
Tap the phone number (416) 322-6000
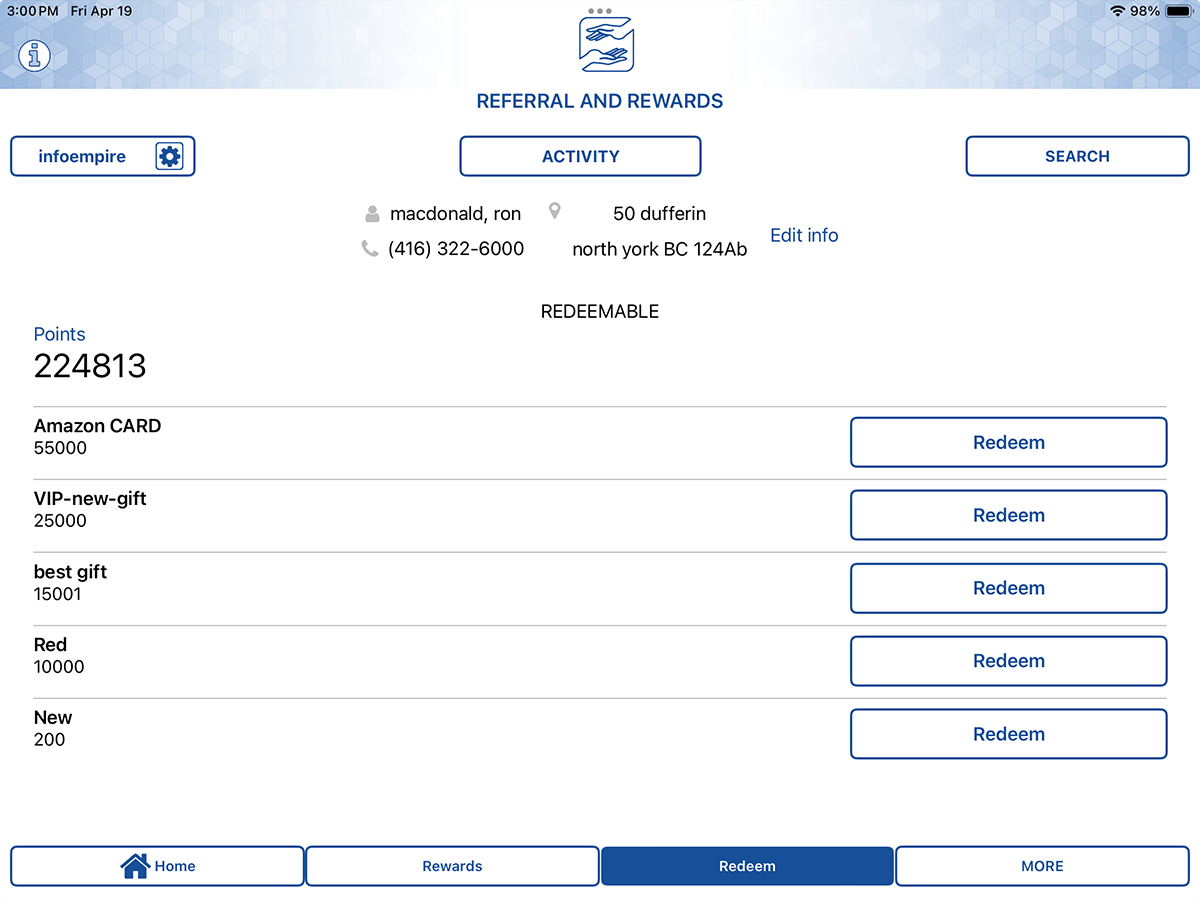(x=456, y=249)
